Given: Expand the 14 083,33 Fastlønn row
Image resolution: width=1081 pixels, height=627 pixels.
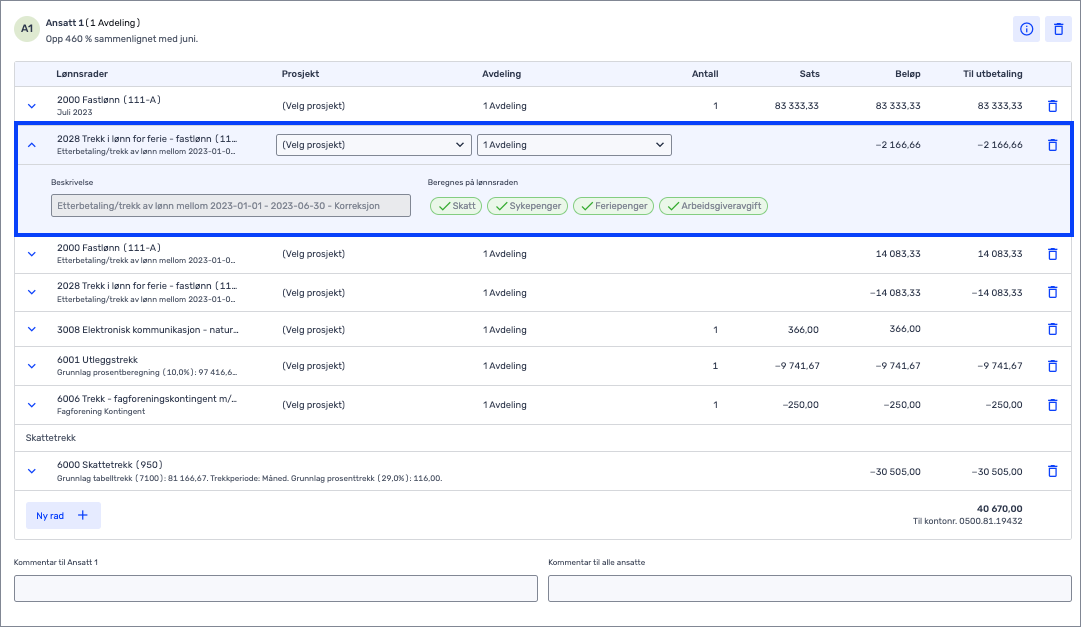Looking at the screenshot, I should [32, 254].
